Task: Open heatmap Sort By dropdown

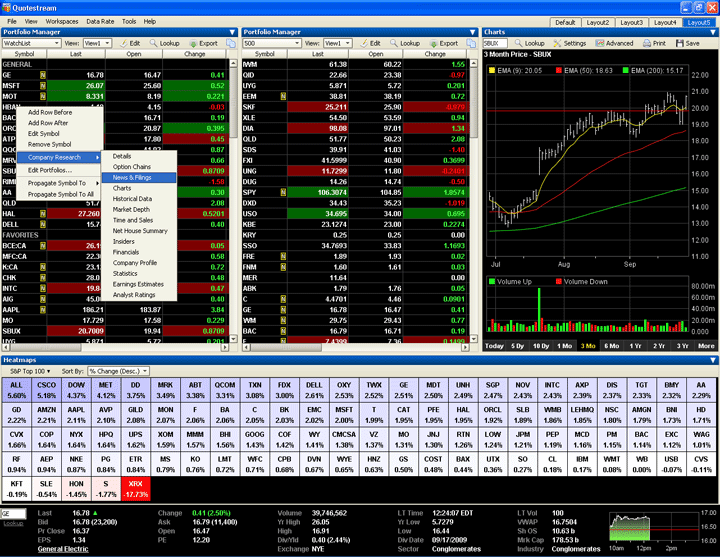Action: coord(123,370)
